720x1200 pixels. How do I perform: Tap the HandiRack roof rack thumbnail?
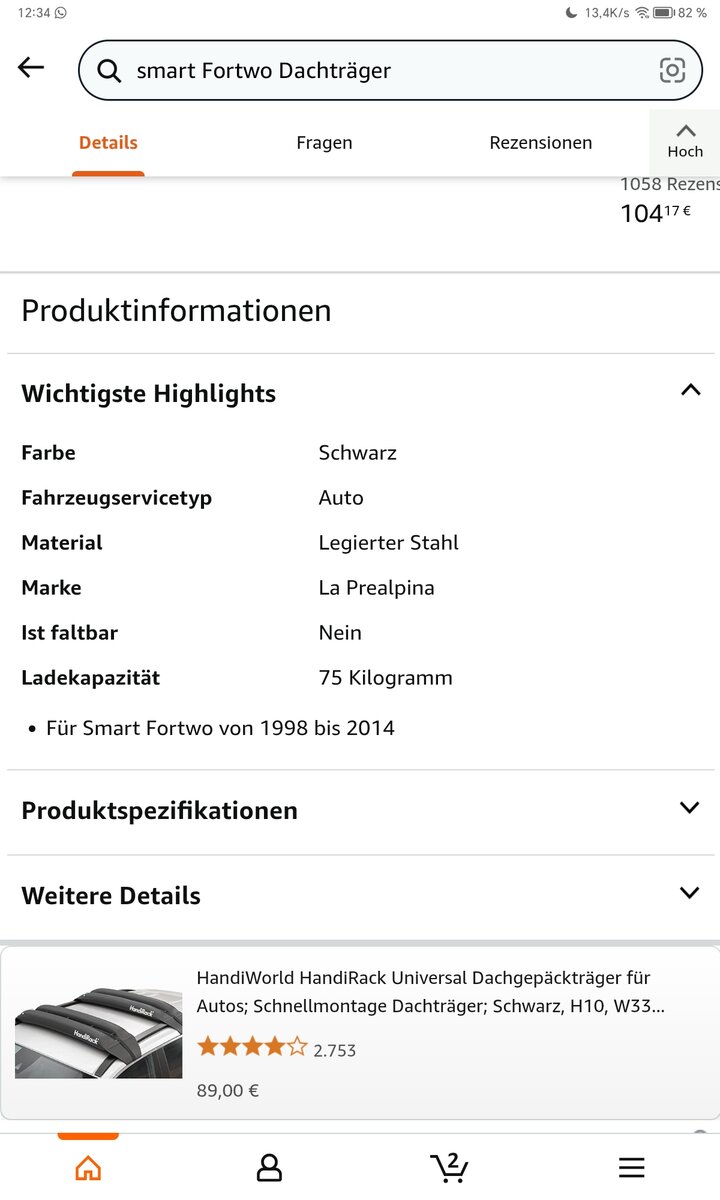coord(98,1034)
